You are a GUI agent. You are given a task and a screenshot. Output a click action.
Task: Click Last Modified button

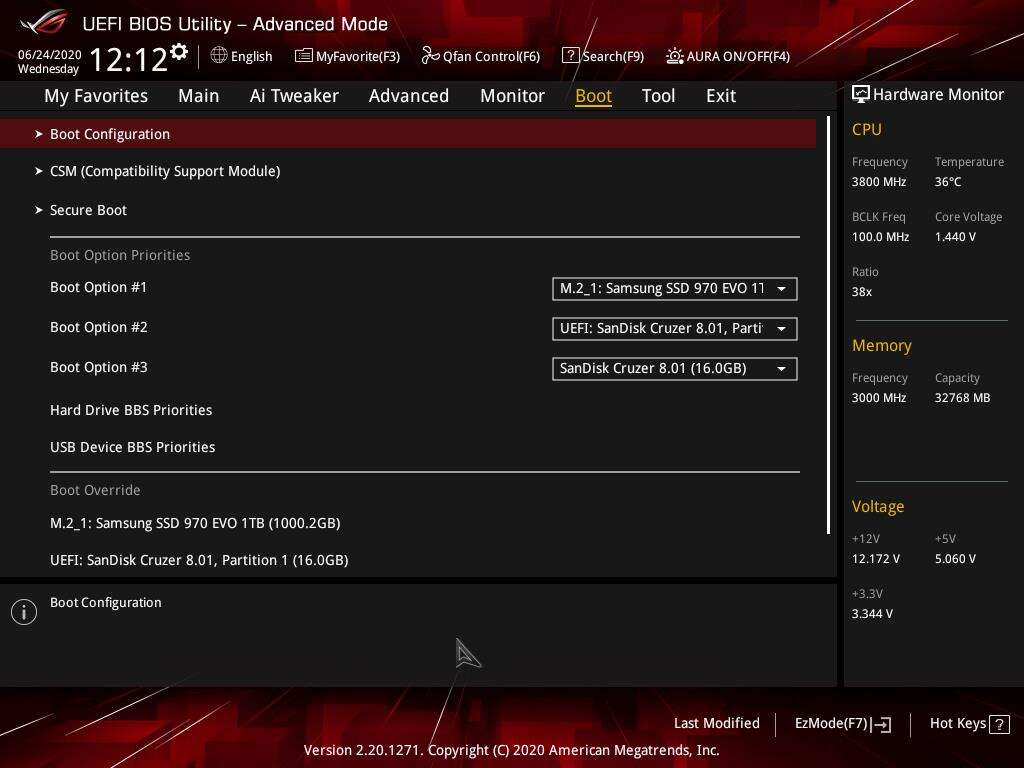coord(716,723)
